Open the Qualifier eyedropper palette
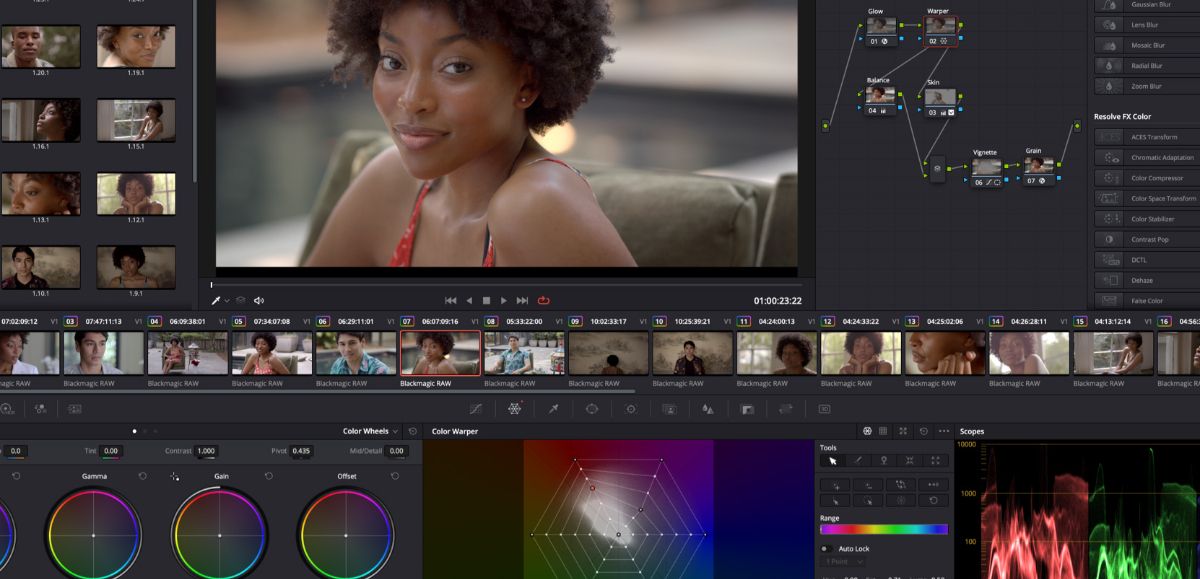The image size is (1200, 579). 553,409
